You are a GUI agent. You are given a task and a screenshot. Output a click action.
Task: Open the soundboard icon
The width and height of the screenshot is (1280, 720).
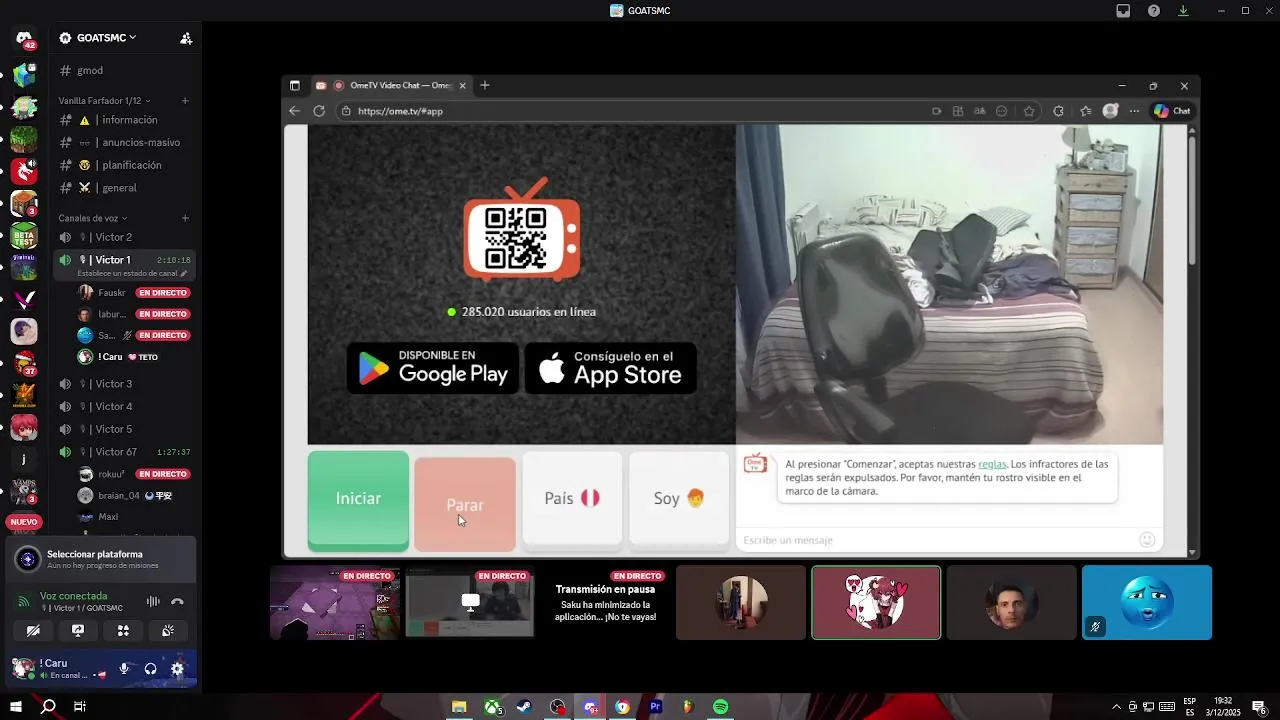[168, 631]
